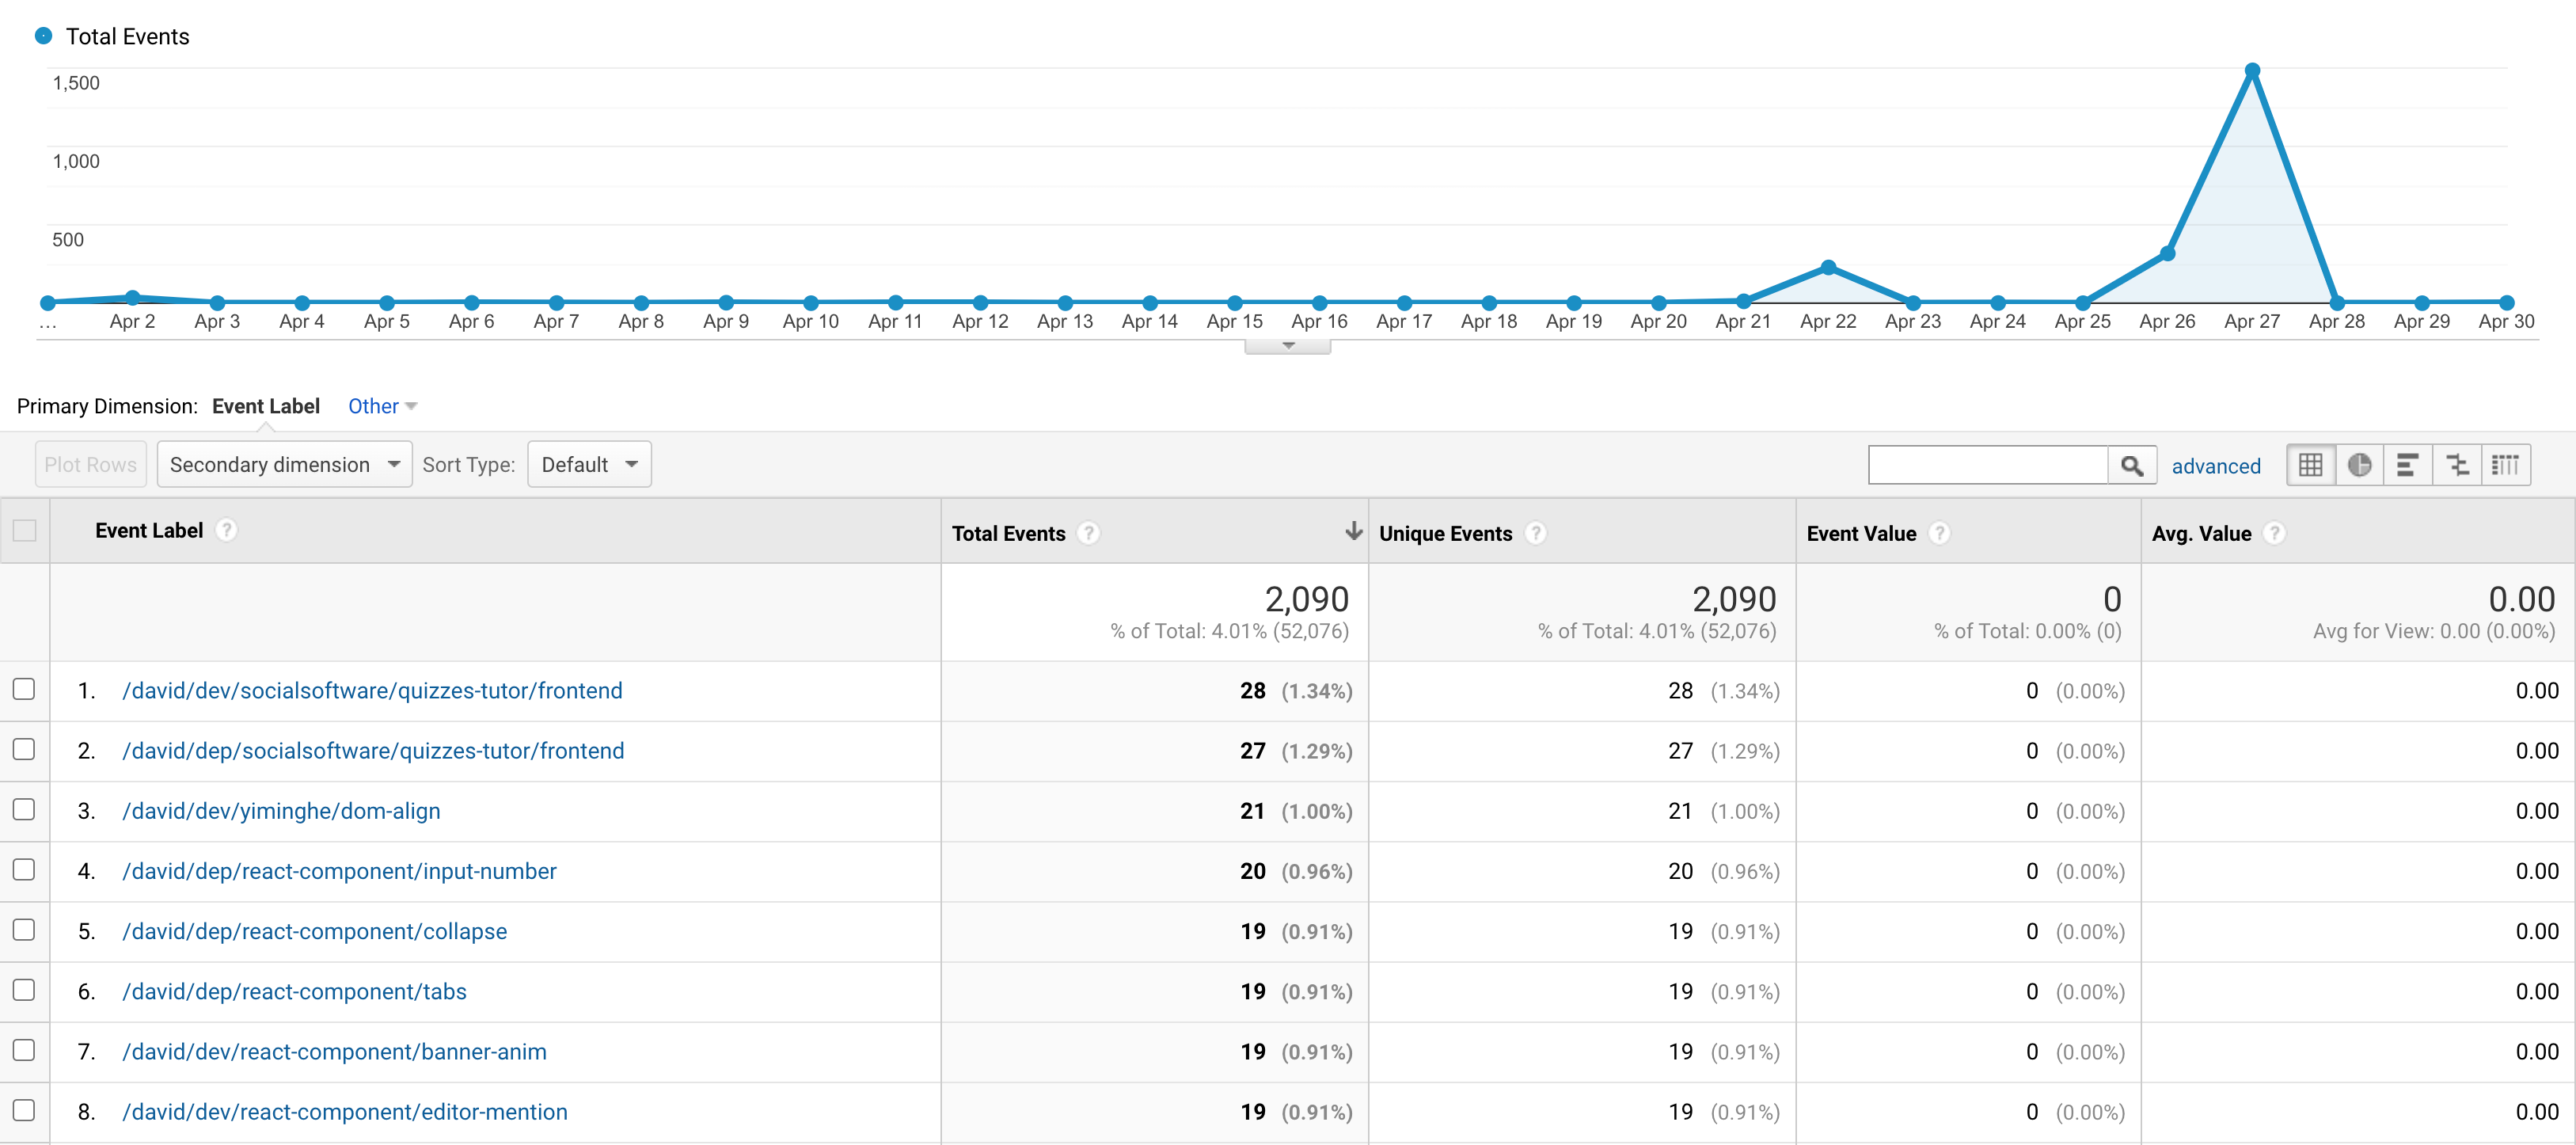2576x1145 pixels.
Task: Click help icon beside Unique Events
Action: point(1536,533)
